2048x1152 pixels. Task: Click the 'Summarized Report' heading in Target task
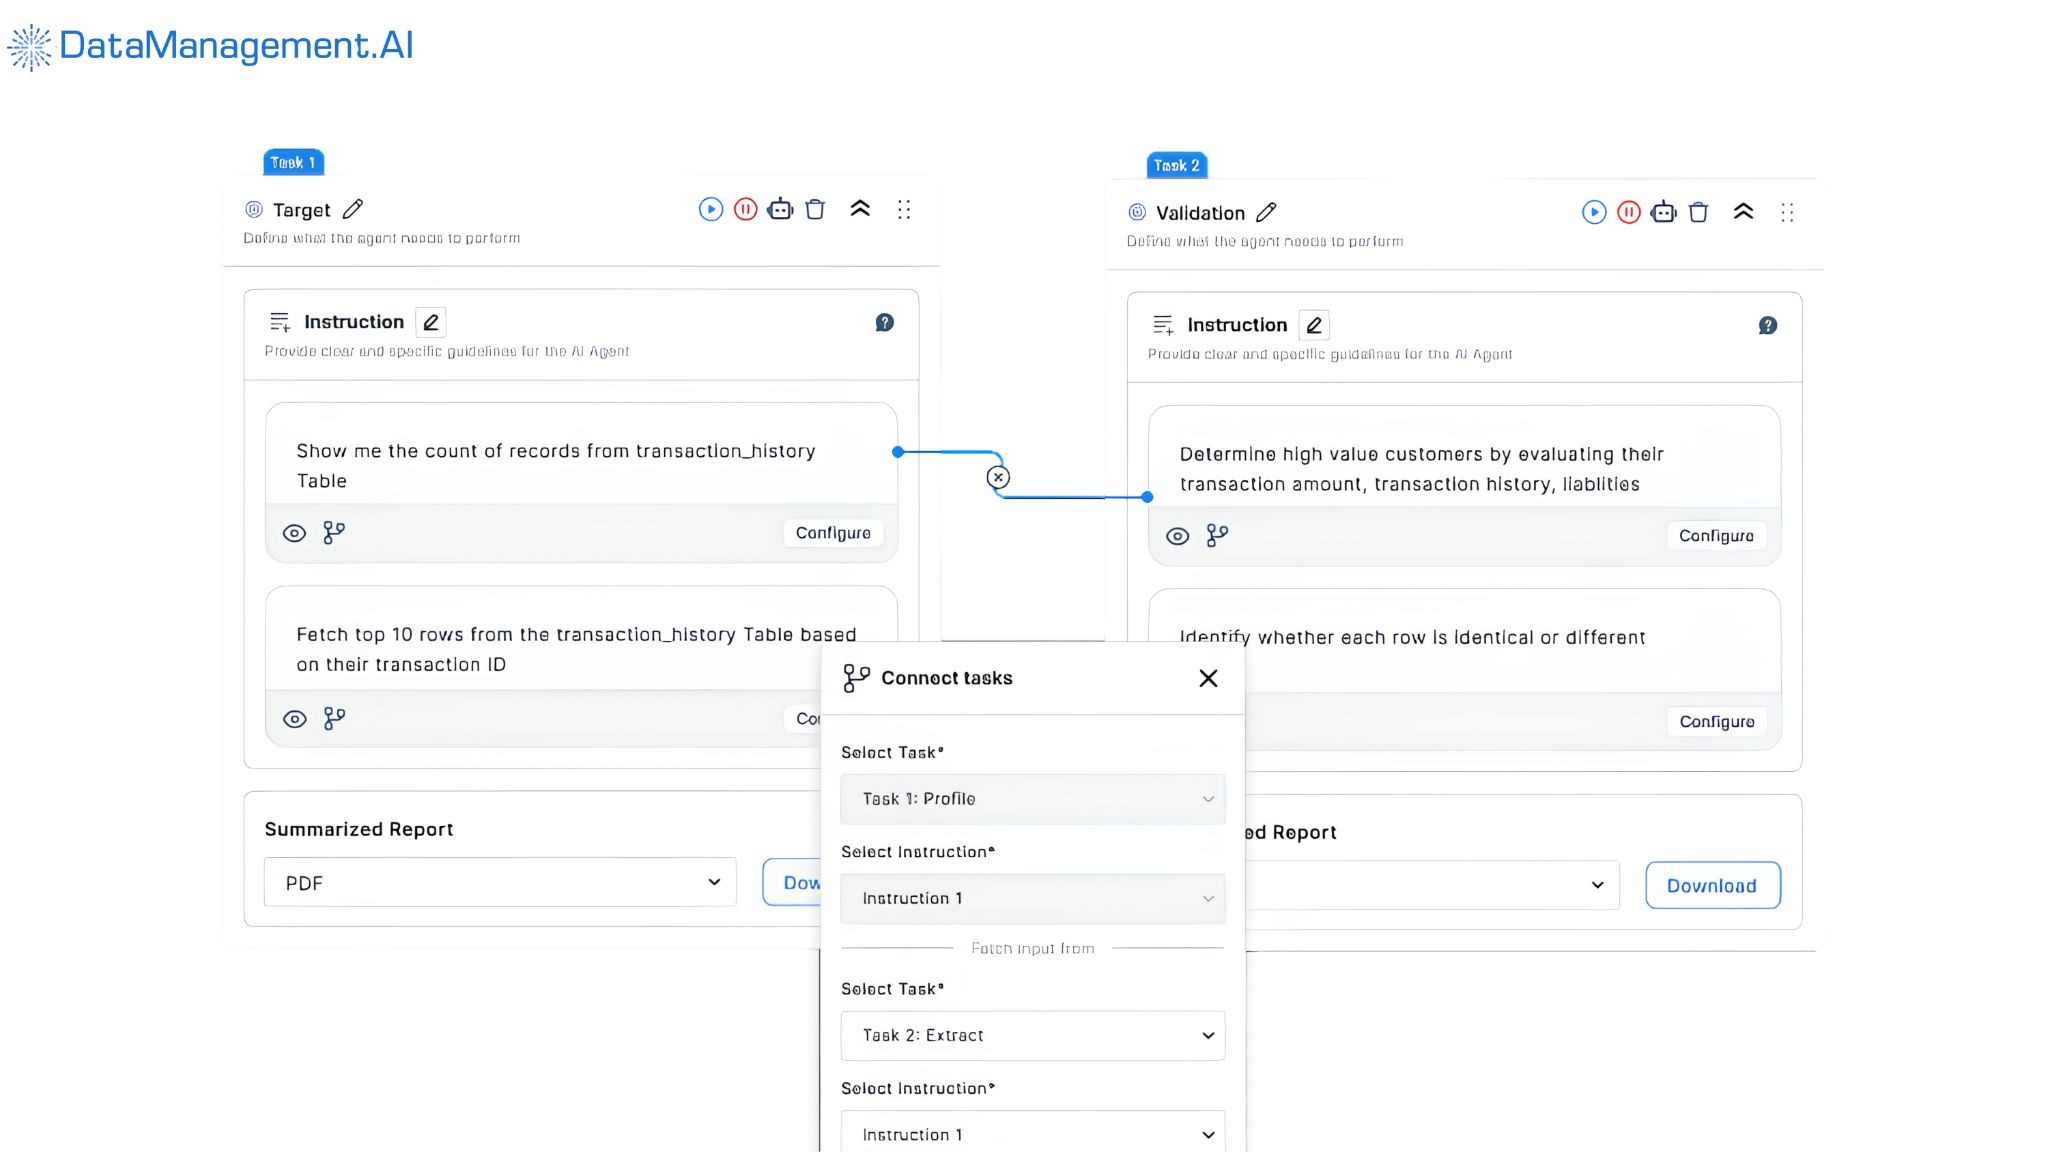click(358, 829)
